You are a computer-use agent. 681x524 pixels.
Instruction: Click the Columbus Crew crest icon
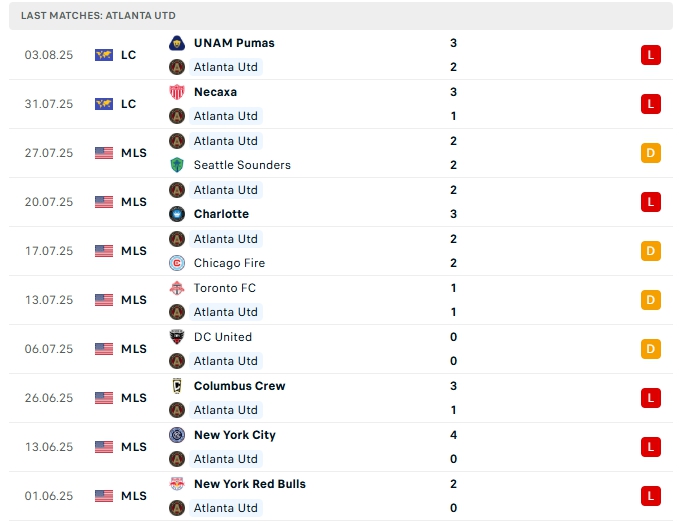177,386
